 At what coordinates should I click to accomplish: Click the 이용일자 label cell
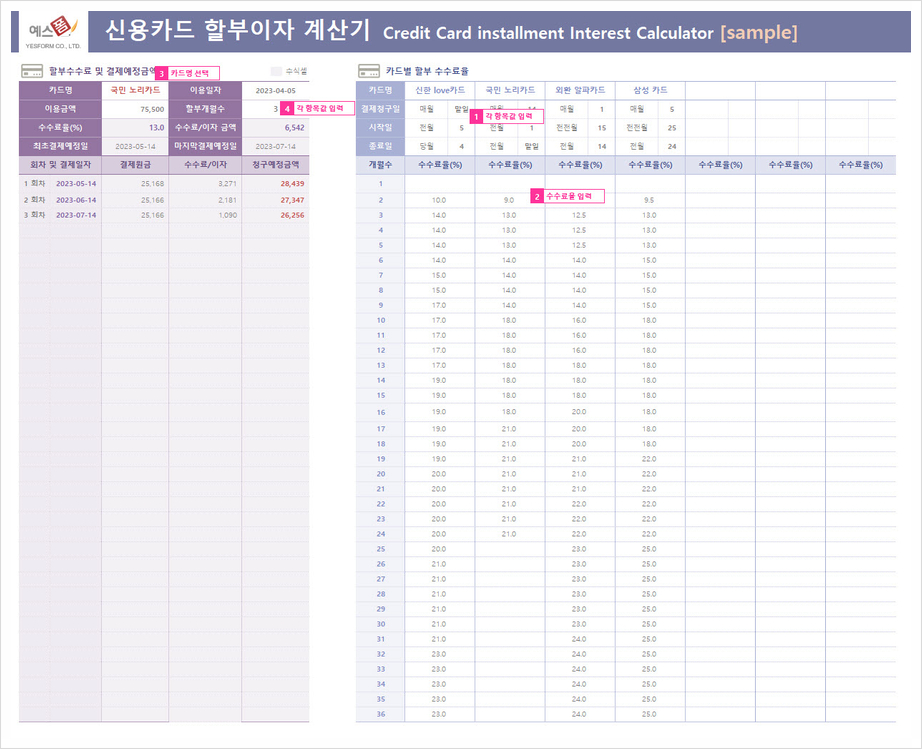pyautogui.click(x=205, y=90)
